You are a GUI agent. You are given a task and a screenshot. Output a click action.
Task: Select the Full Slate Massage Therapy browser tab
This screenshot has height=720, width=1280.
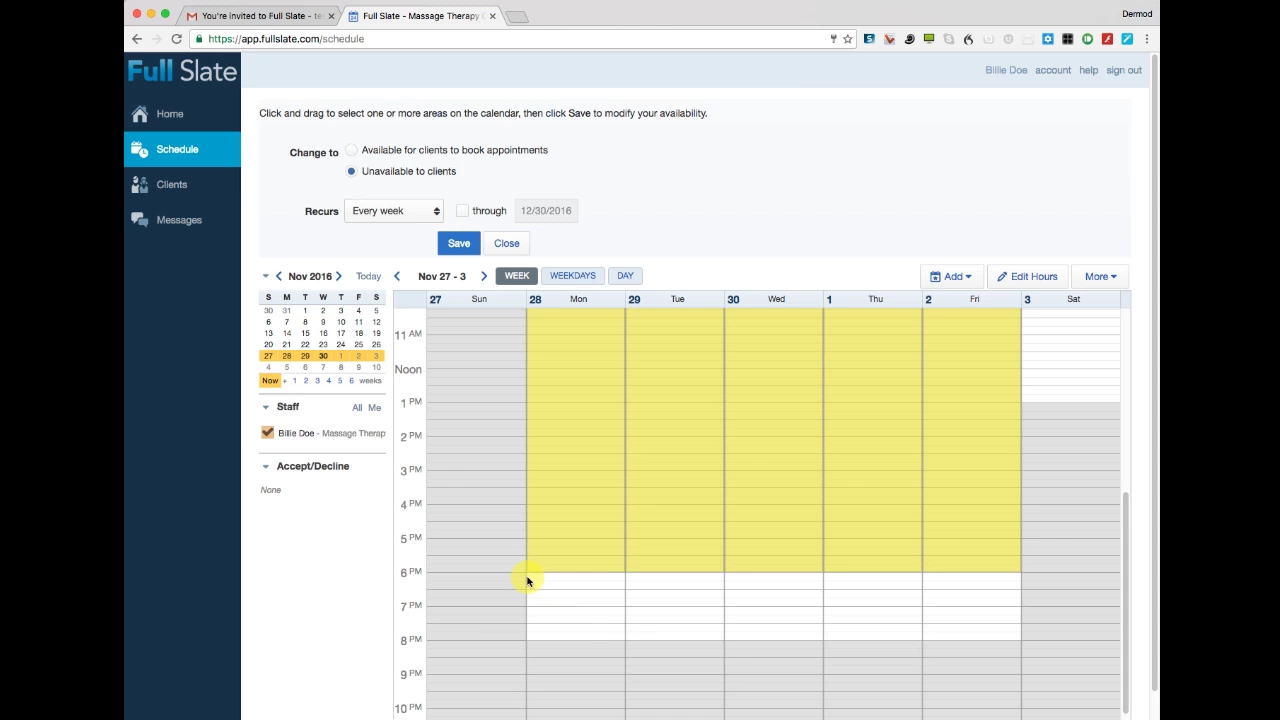point(421,16)
